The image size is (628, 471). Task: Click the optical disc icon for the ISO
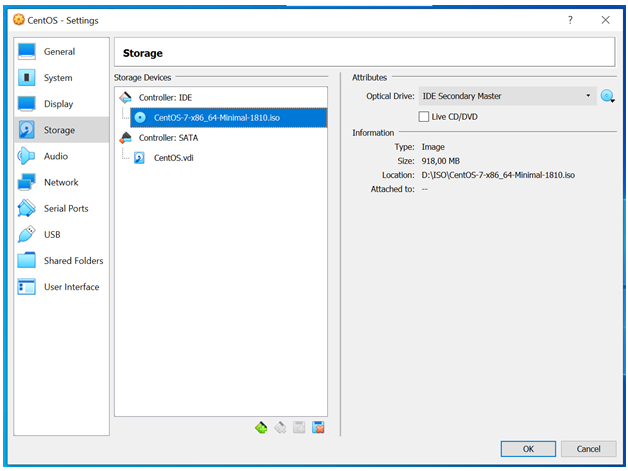140,117
